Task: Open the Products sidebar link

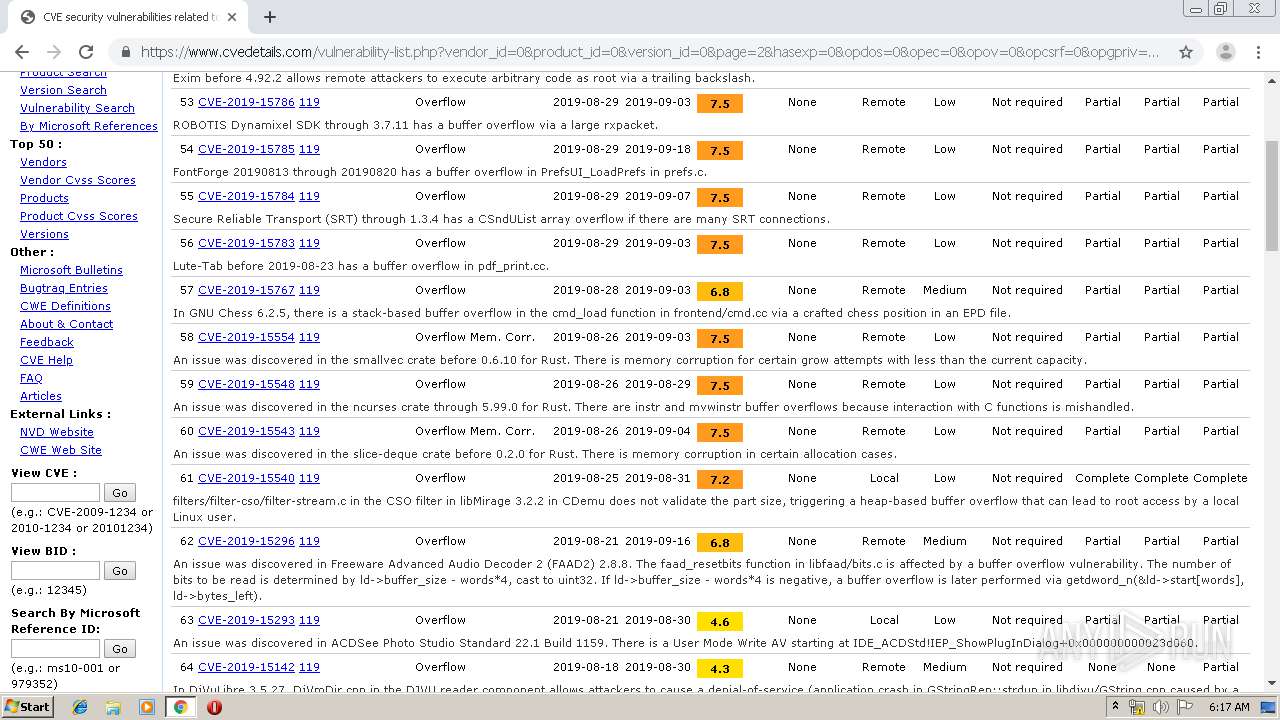Action: click(44, 198)
